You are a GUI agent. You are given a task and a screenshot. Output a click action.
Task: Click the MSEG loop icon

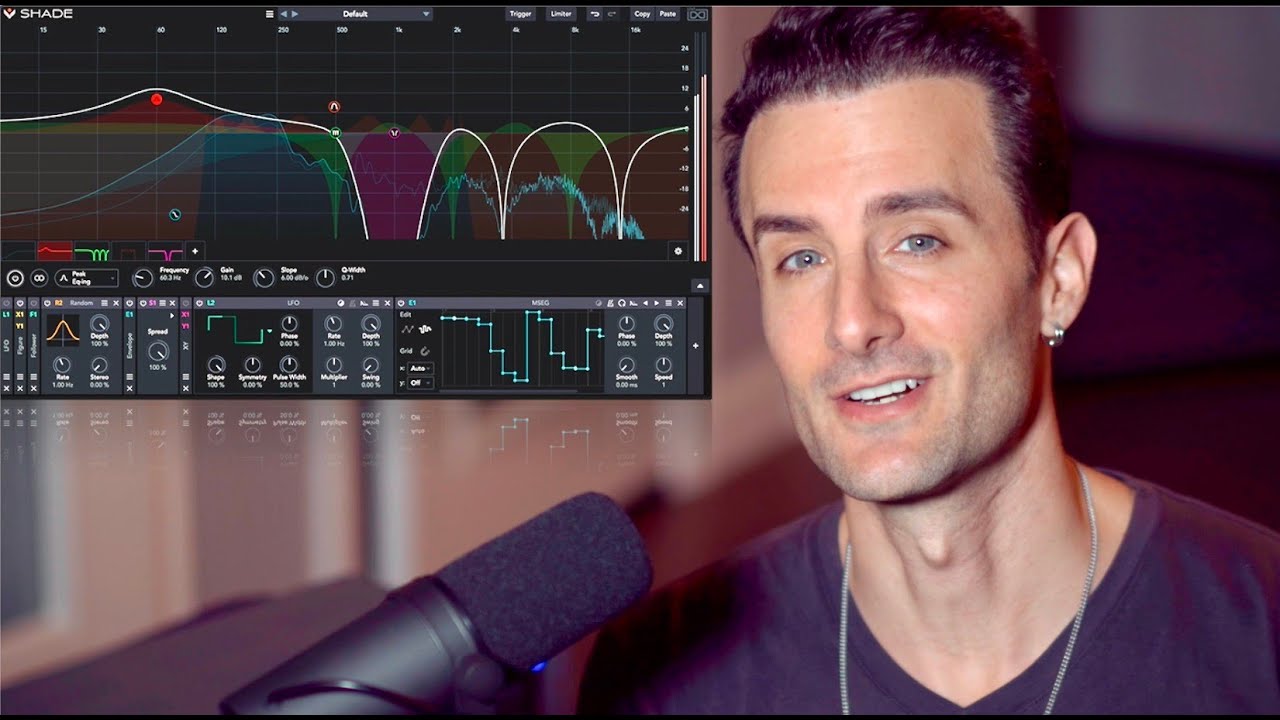[622, 303]
